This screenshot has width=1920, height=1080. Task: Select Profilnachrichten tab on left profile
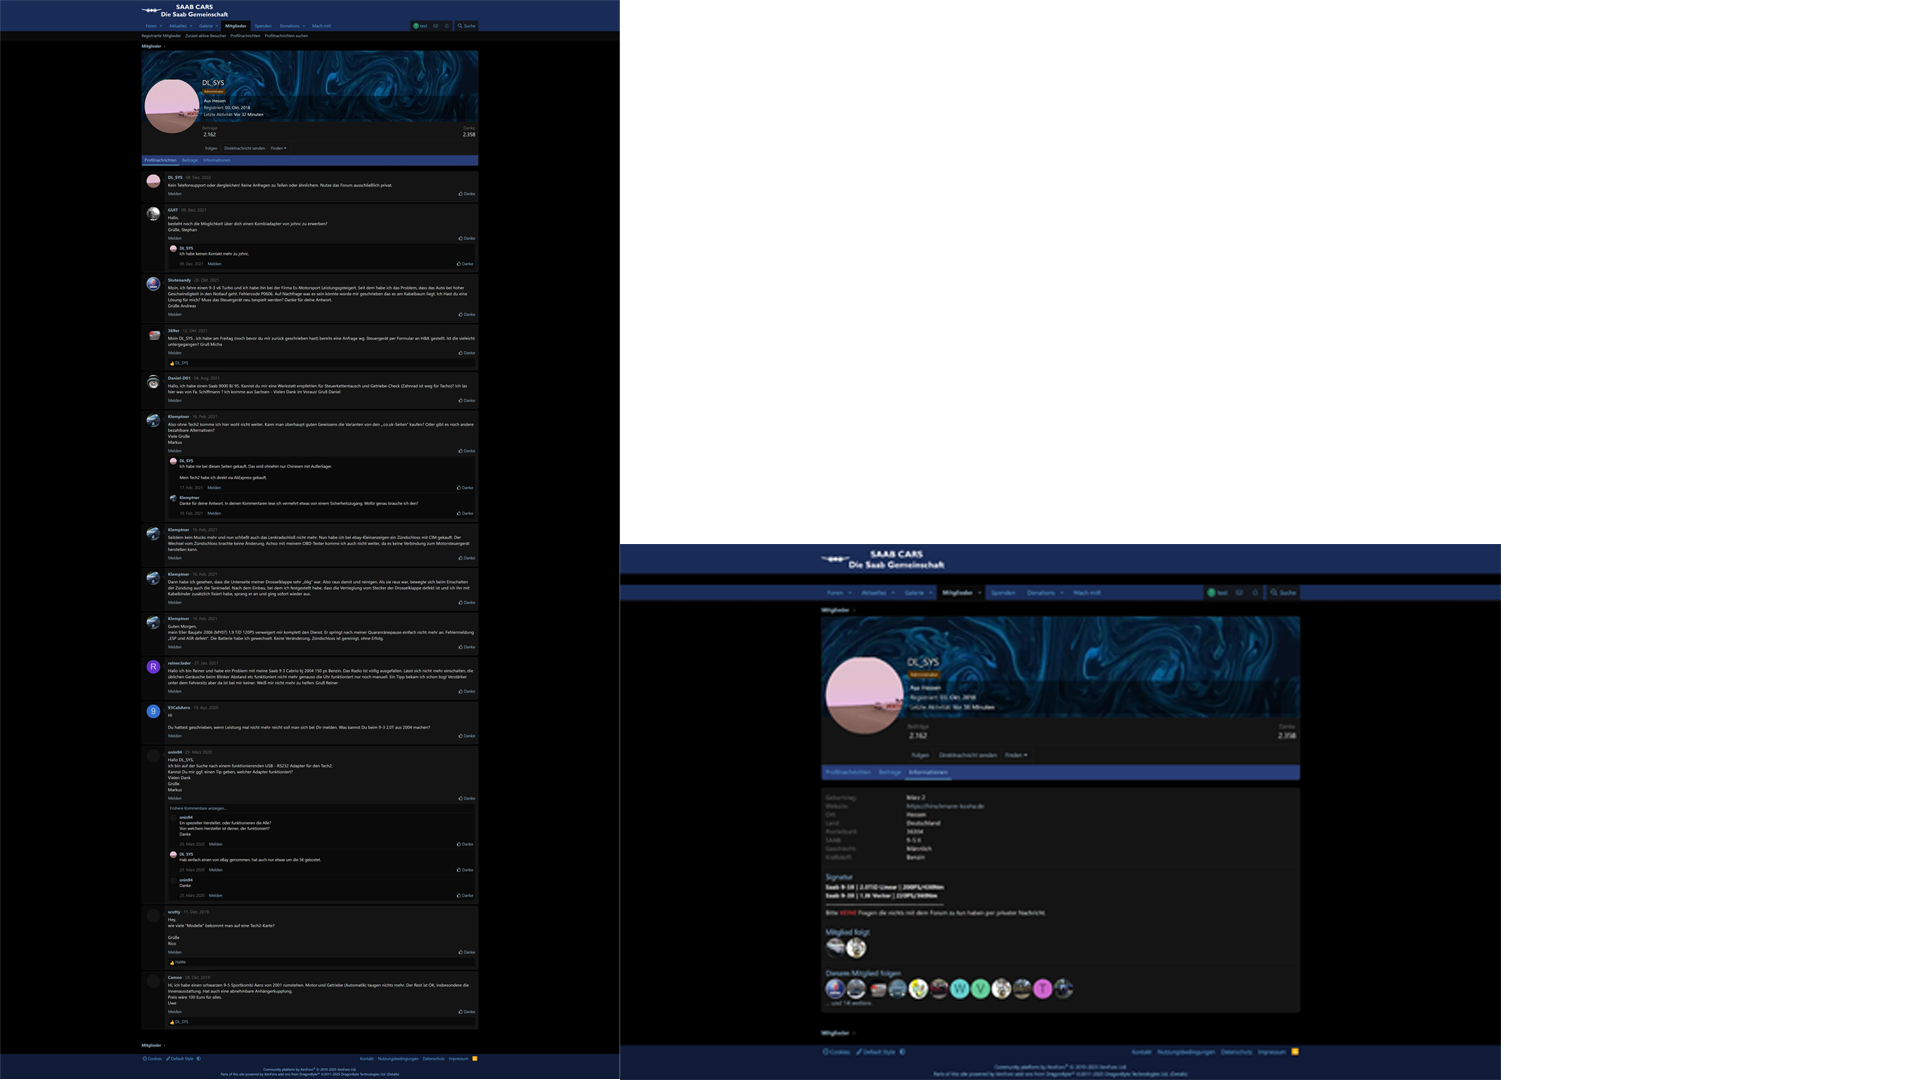(160, 160)
